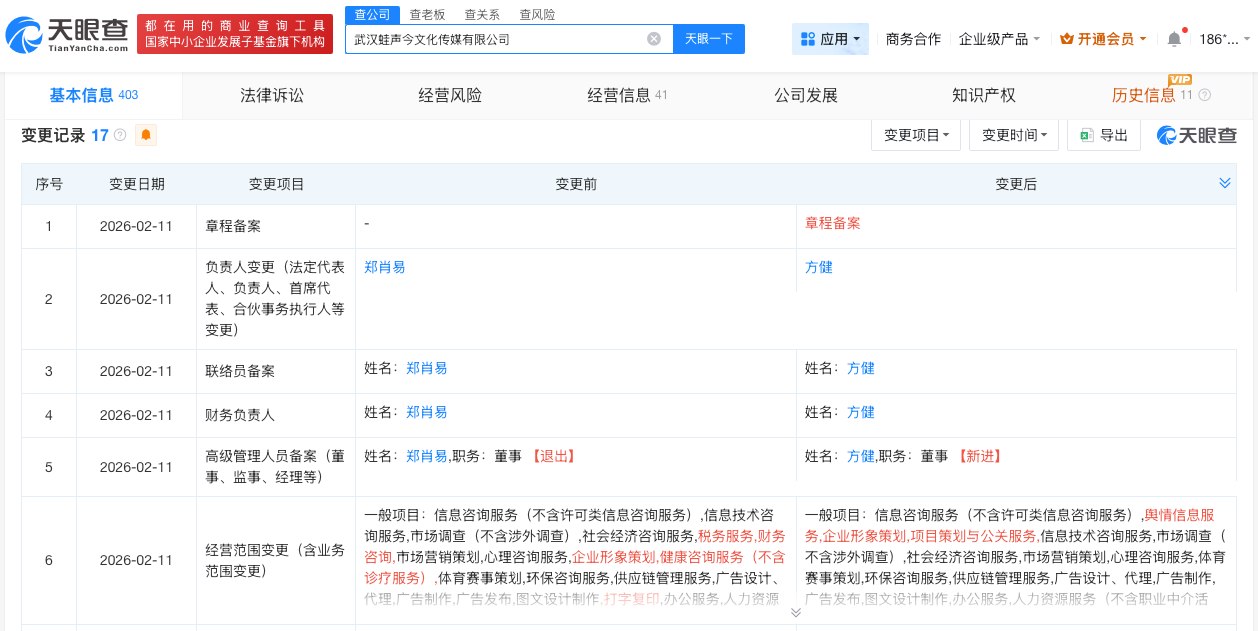Click the Tianyancha logo icon
The image size is (1258, 631).
pyautogui.click(x=22, y=33)
